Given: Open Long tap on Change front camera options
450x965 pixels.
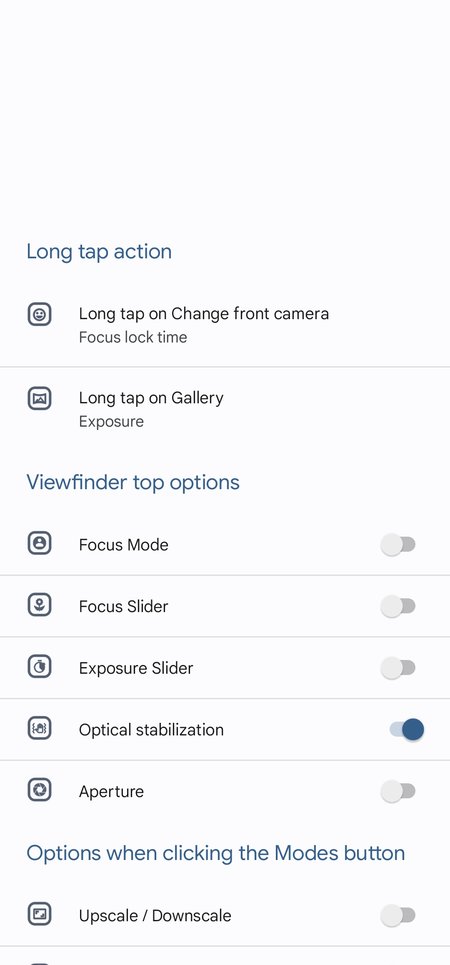Looking at the screenshot, I should (225, 325).
